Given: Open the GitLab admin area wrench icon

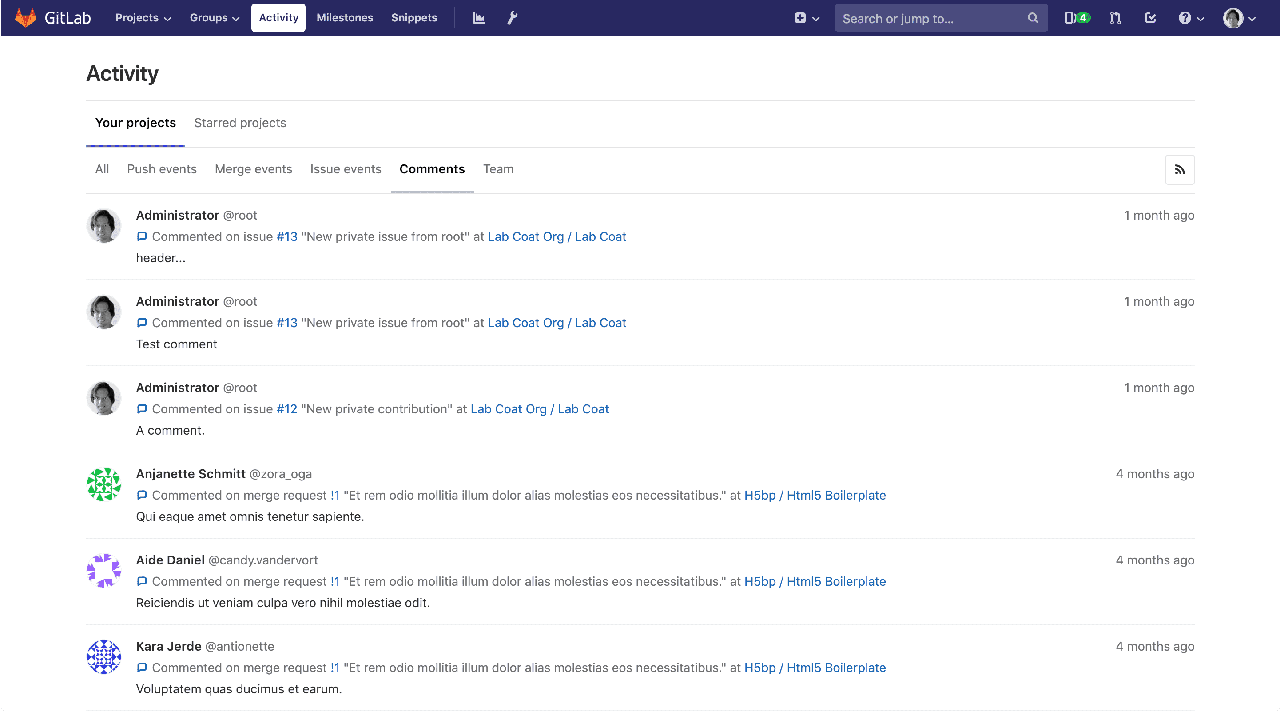Looking at the screenshot, I should [512, 17].
